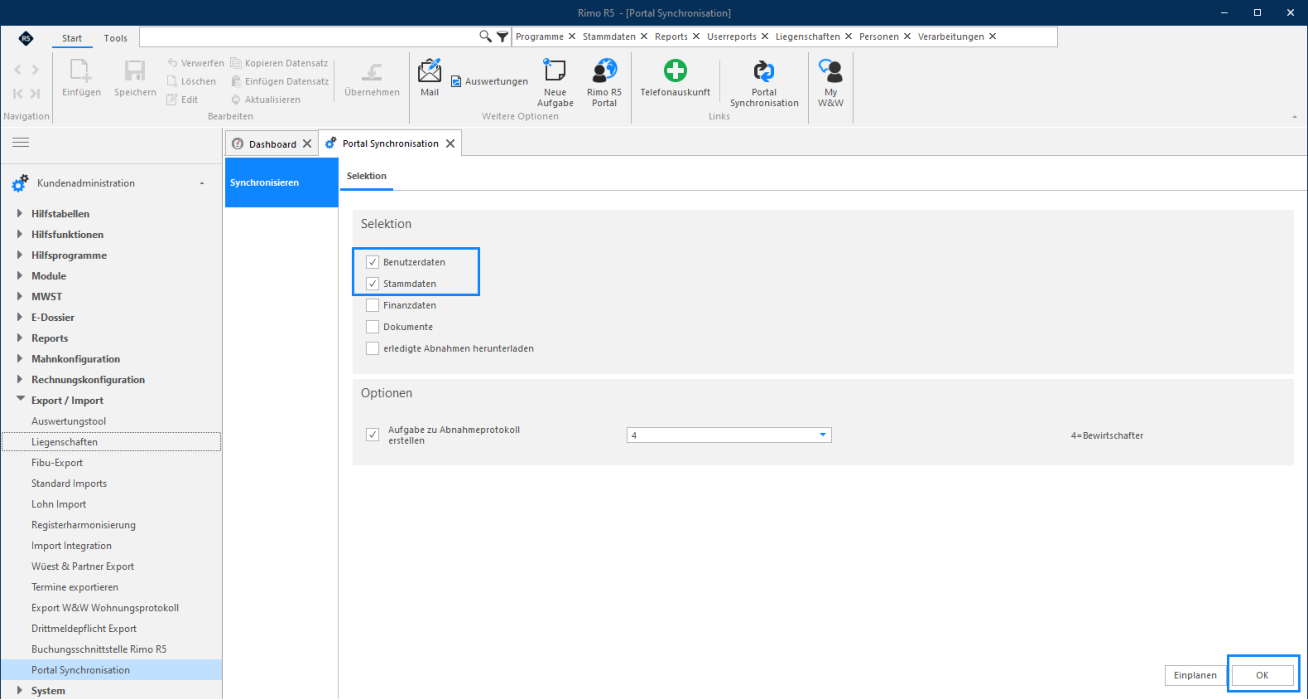Uncheck the Stammdaten checkbox
The width and height of the screenshot is (1308, 700).
click(372, 284)
